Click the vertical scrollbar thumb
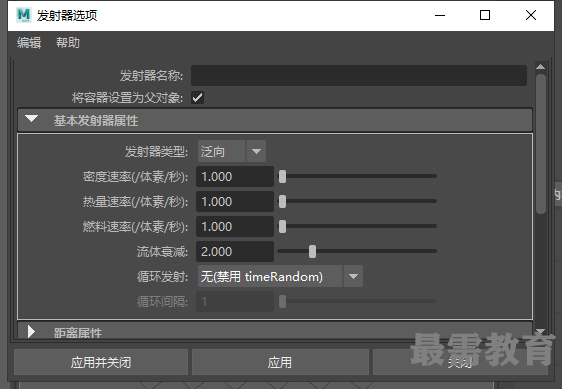562x389 pixels. click(541, 144)
